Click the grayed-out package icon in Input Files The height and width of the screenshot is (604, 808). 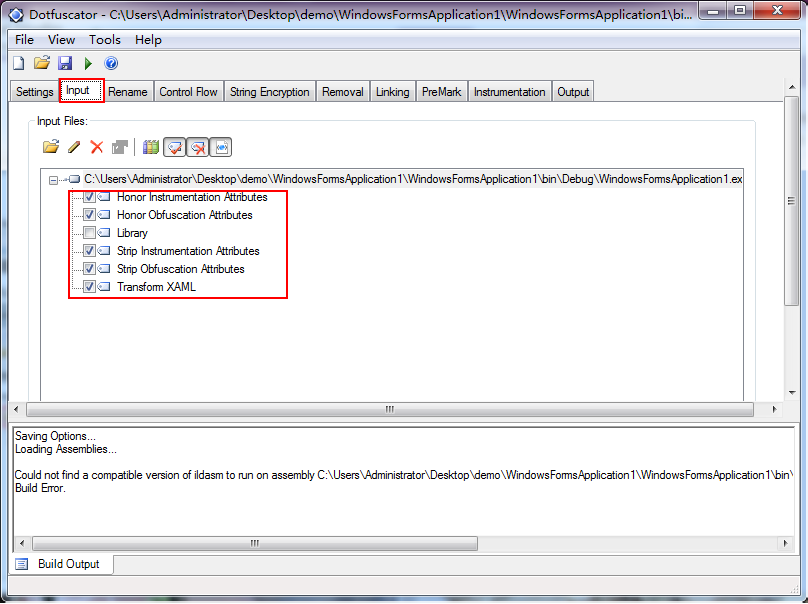120,147
